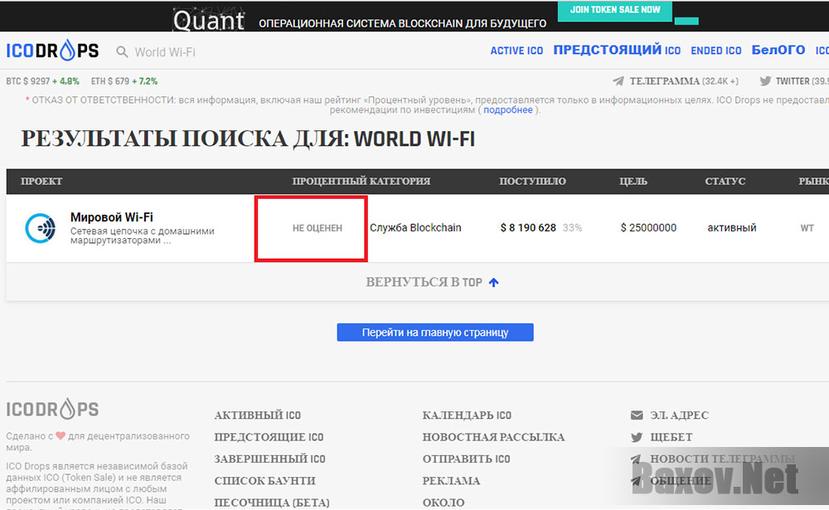Click the Служба Blockchain category cell
This screenshot has width=829, height=510.
pyautogui.click(x=416, y=228)
